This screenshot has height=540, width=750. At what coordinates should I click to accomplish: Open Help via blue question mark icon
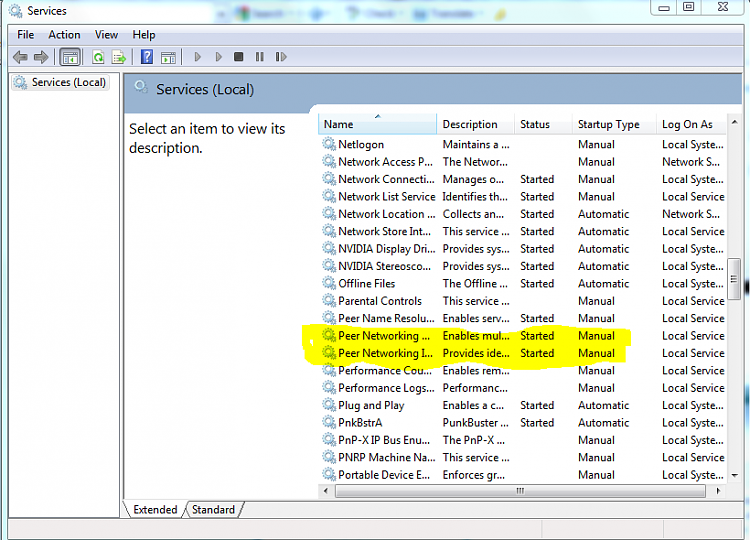pyautogui.click(x=147, y=57)
